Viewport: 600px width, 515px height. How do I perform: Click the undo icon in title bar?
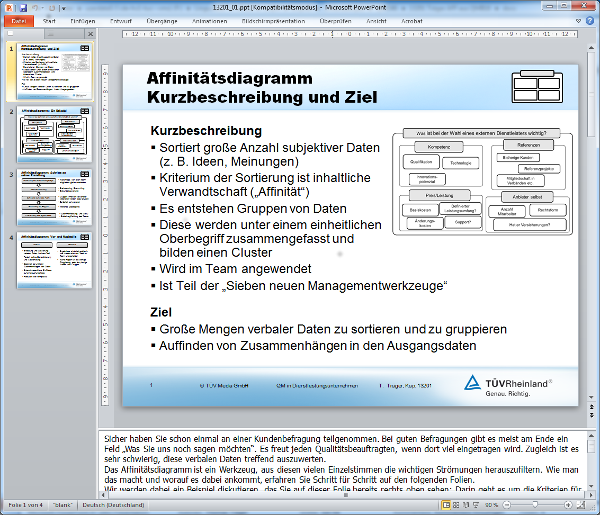pos(37,6)
